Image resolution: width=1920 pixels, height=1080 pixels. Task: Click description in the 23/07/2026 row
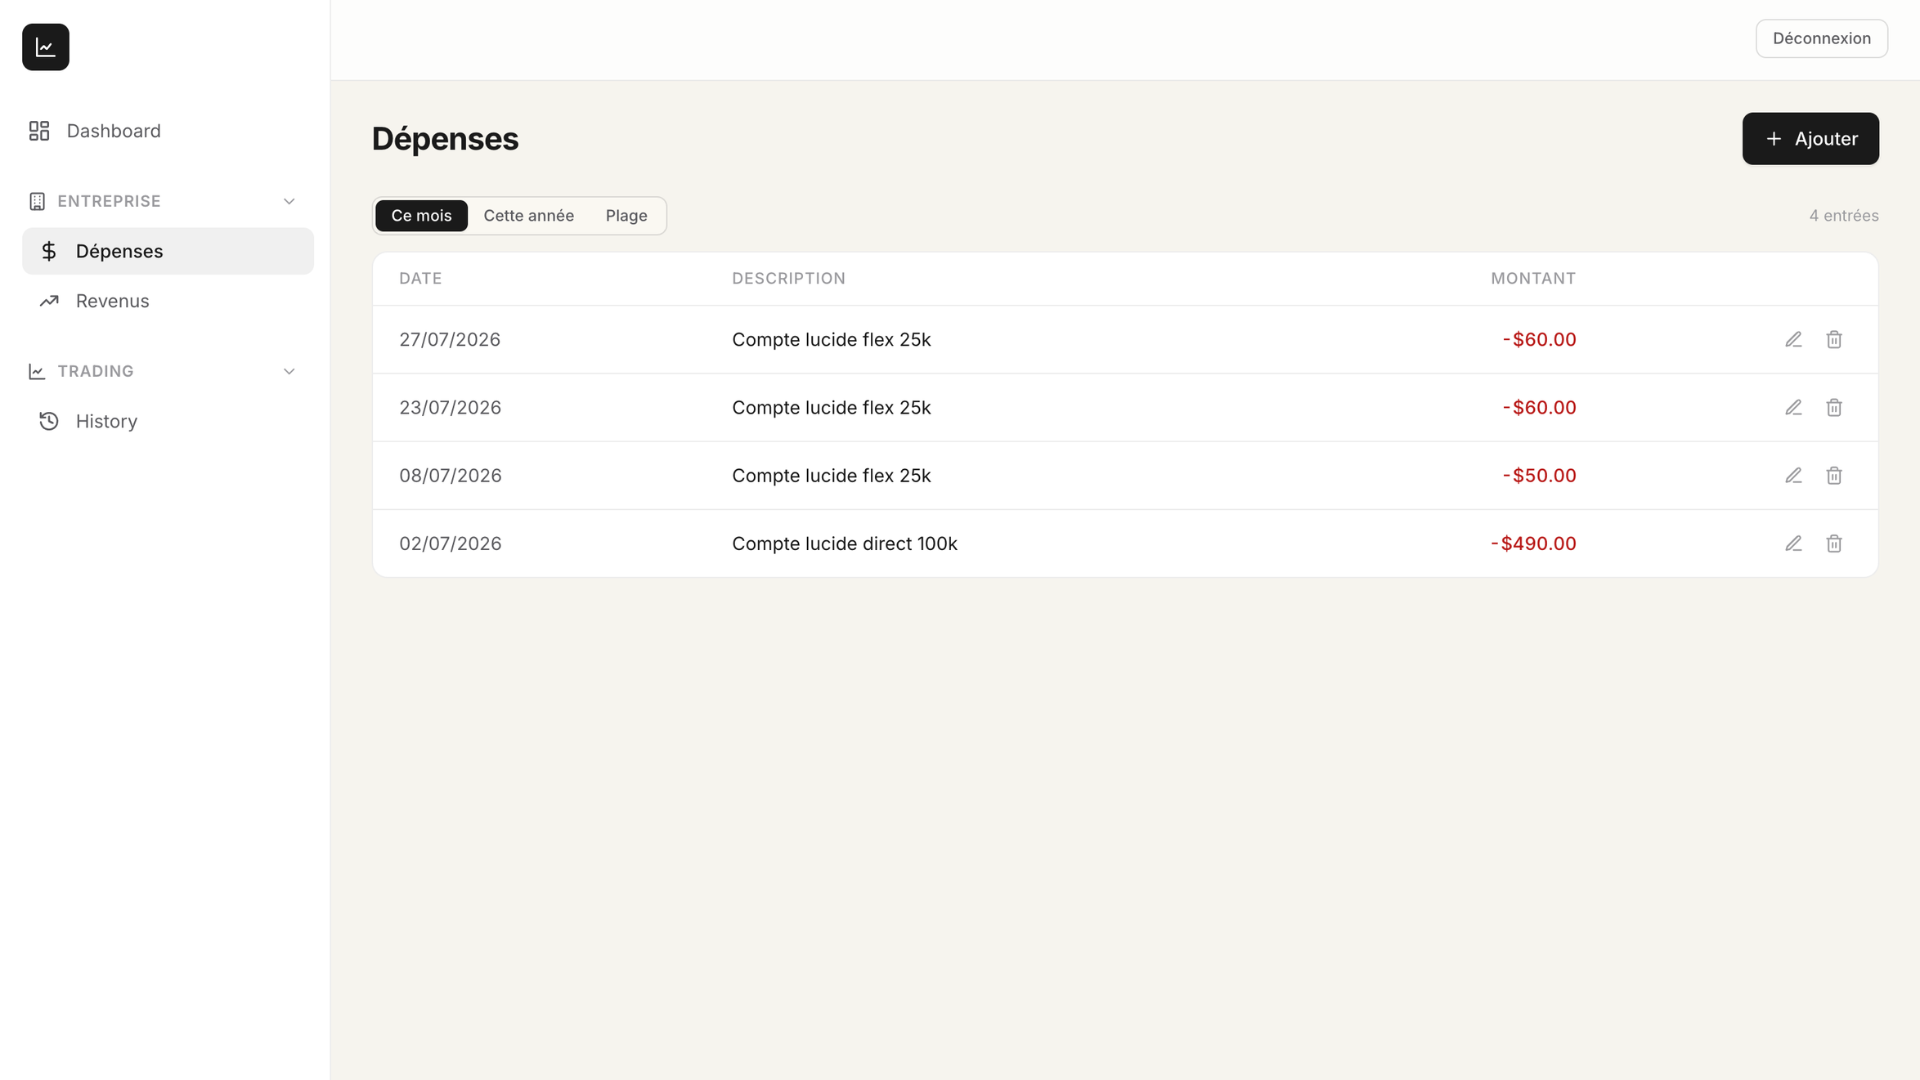[x=831, y=408]
